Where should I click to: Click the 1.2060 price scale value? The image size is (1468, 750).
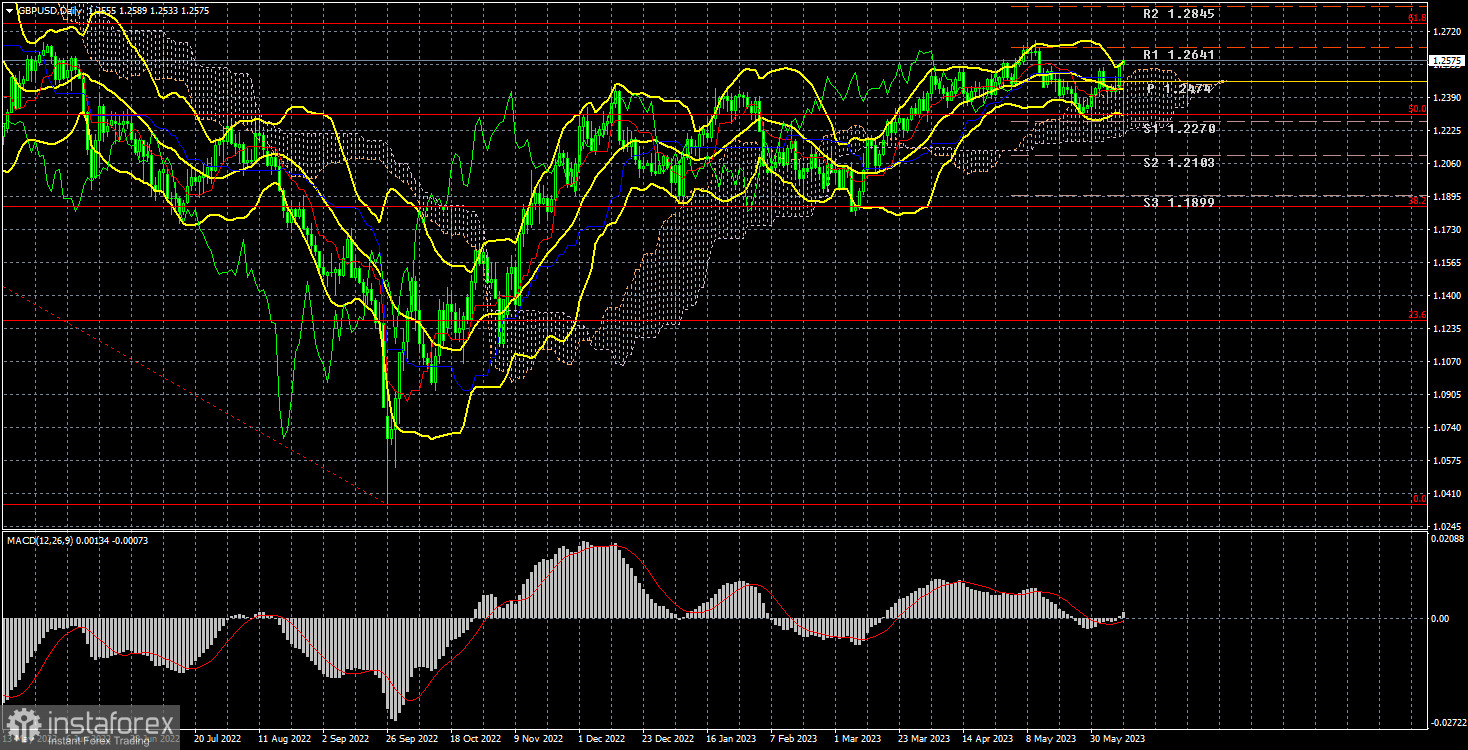click(1447, 164)
